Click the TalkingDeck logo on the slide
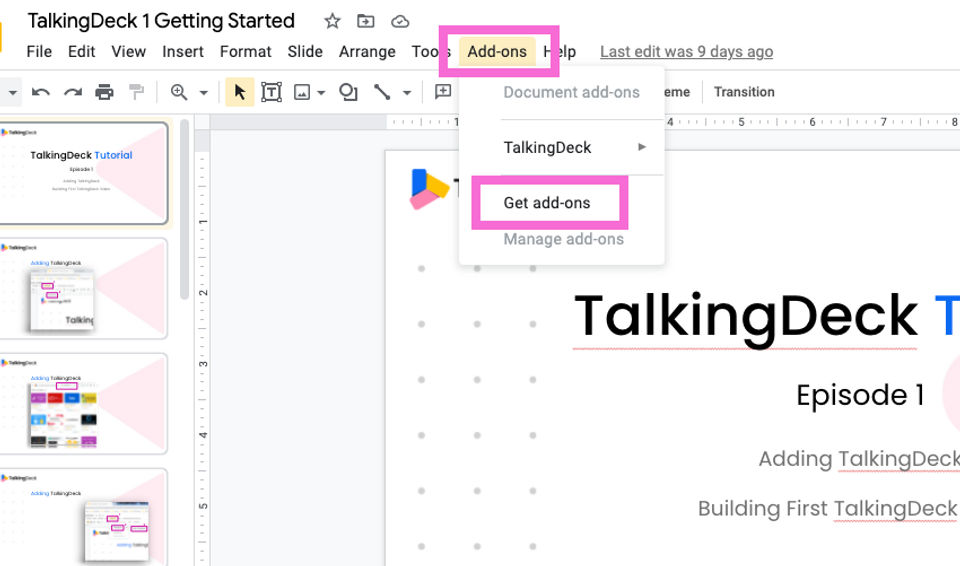The height and width of the screenshot is (566, 960). (x=429, y=189)
